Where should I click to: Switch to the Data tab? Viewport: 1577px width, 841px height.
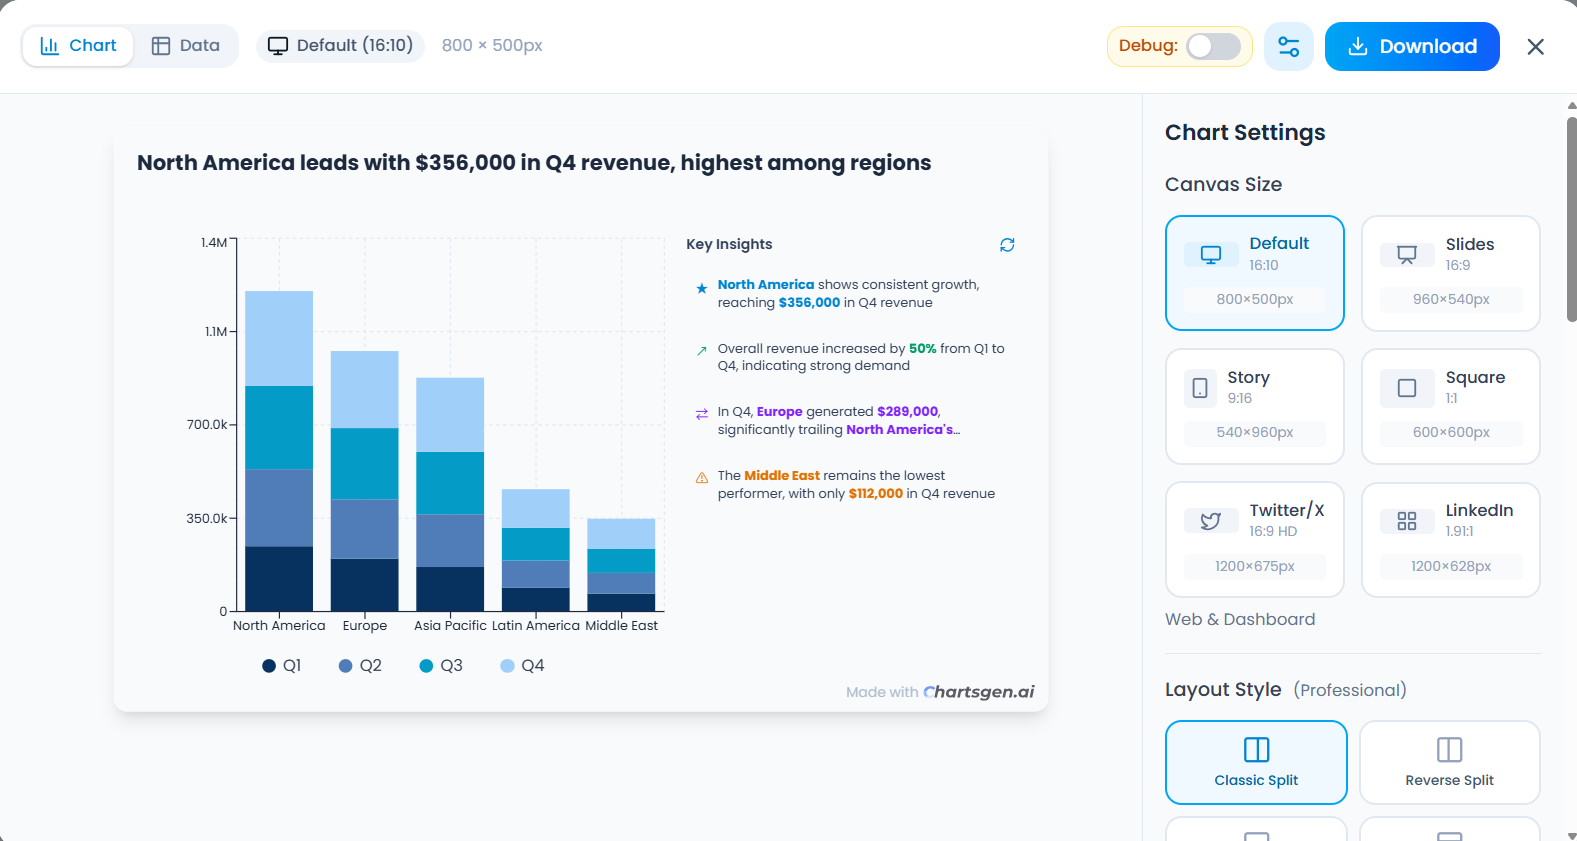186,46
